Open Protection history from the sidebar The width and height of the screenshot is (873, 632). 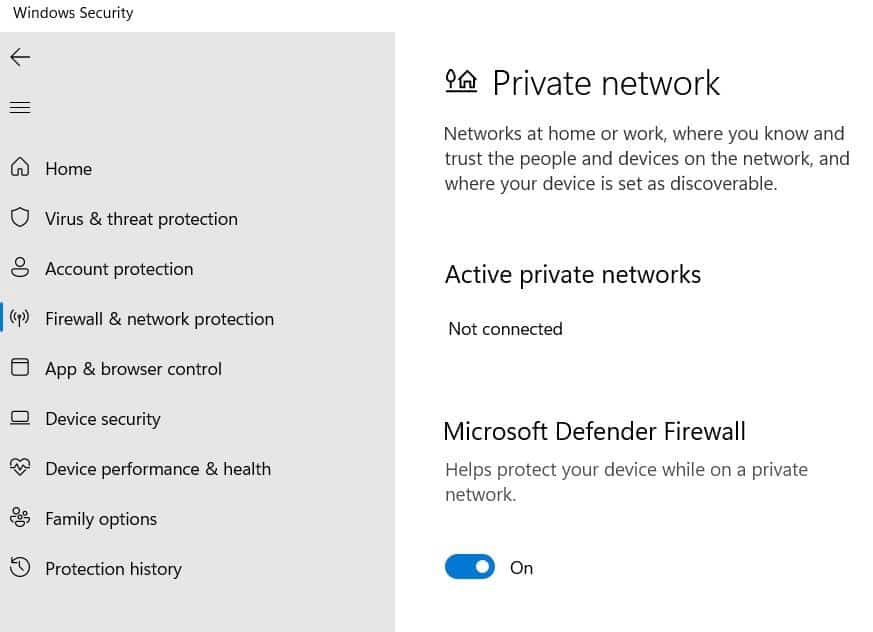[113, 568]
